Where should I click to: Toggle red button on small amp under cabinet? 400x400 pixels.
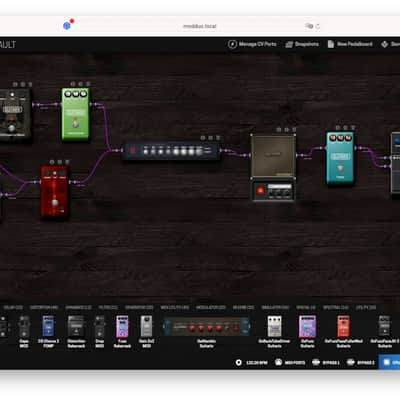tap(260, 191)
